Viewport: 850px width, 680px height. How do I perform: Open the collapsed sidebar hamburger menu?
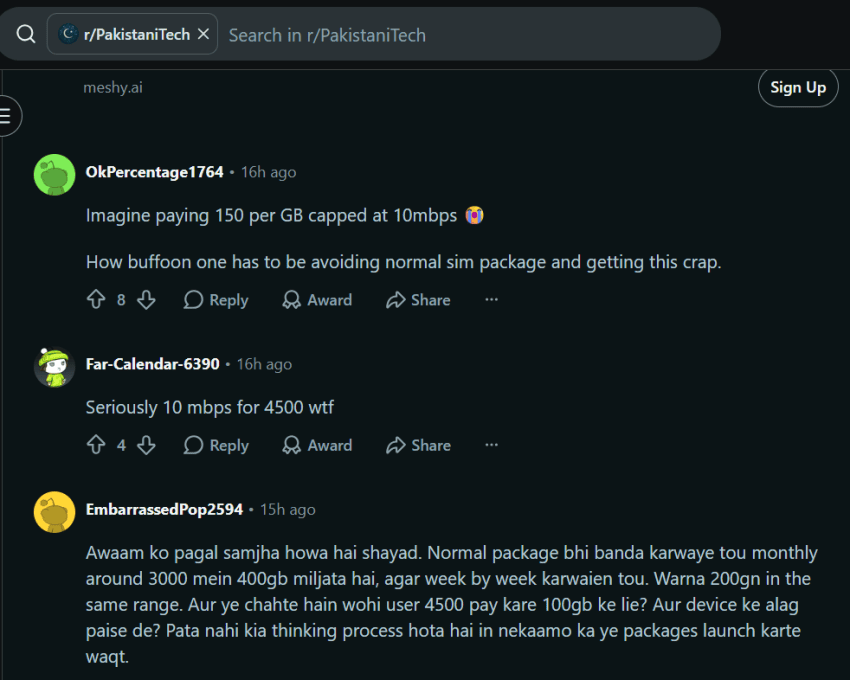pyautogui.click(x=7, y=116)
